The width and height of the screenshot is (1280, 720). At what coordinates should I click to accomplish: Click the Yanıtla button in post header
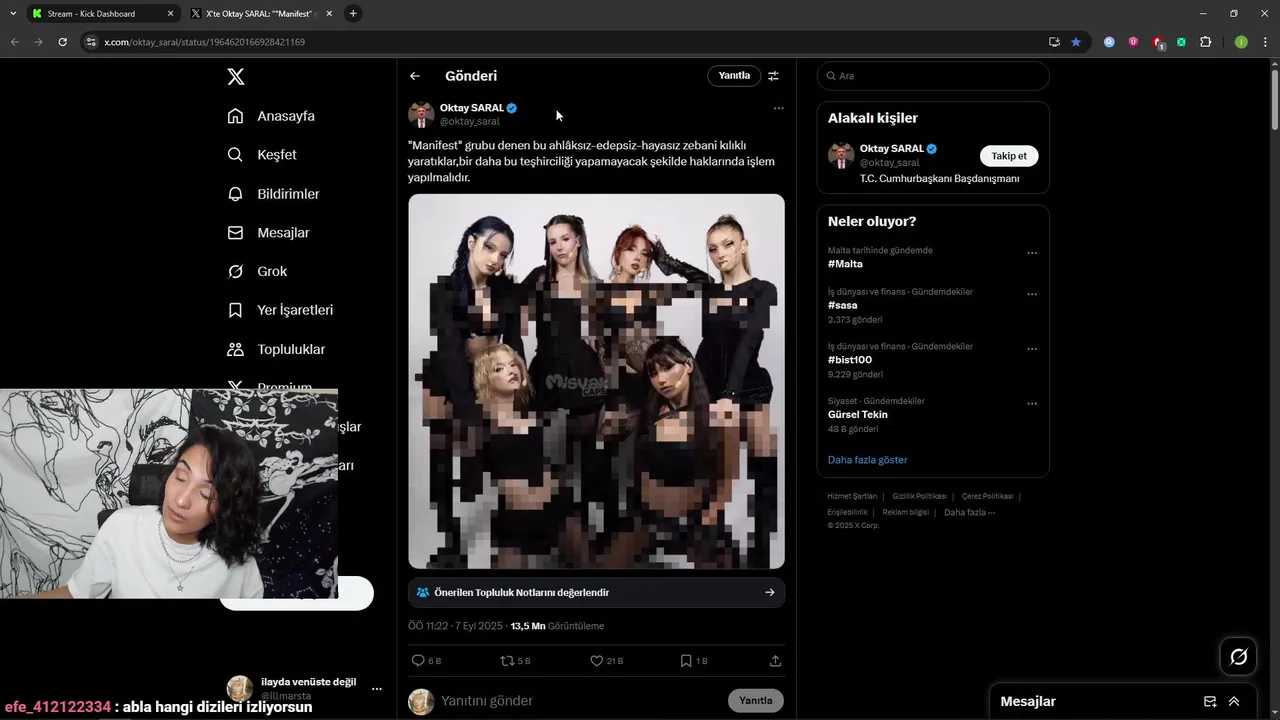(x=734, y=76)
